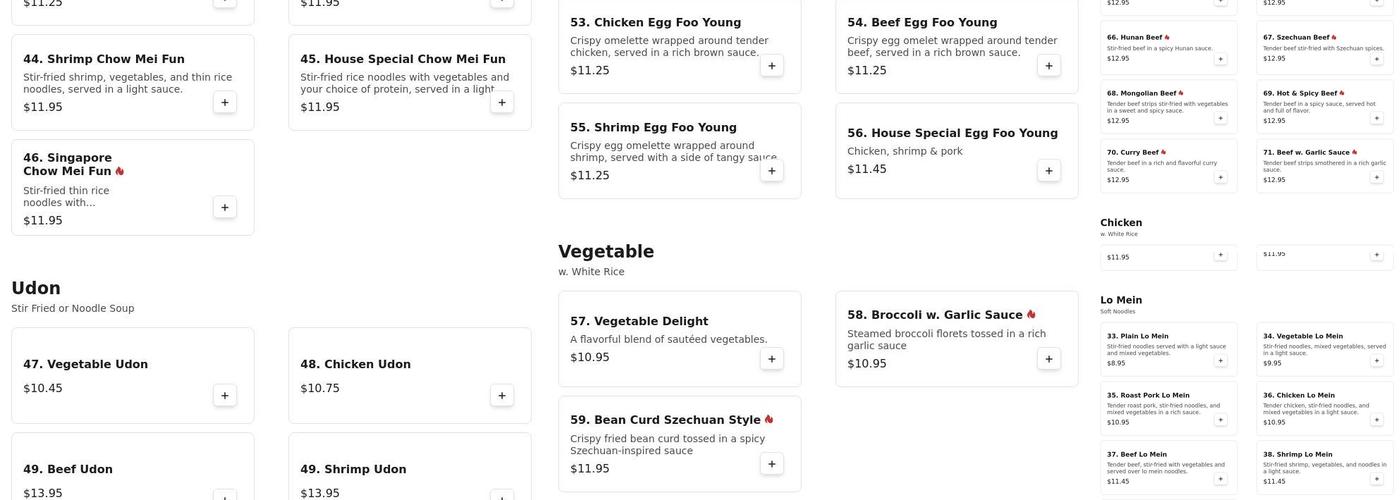Add Vegetable Udon to the order
The width and height of the screenshot is (1400, 500).
pyautogui.click(x=225, y=395)
